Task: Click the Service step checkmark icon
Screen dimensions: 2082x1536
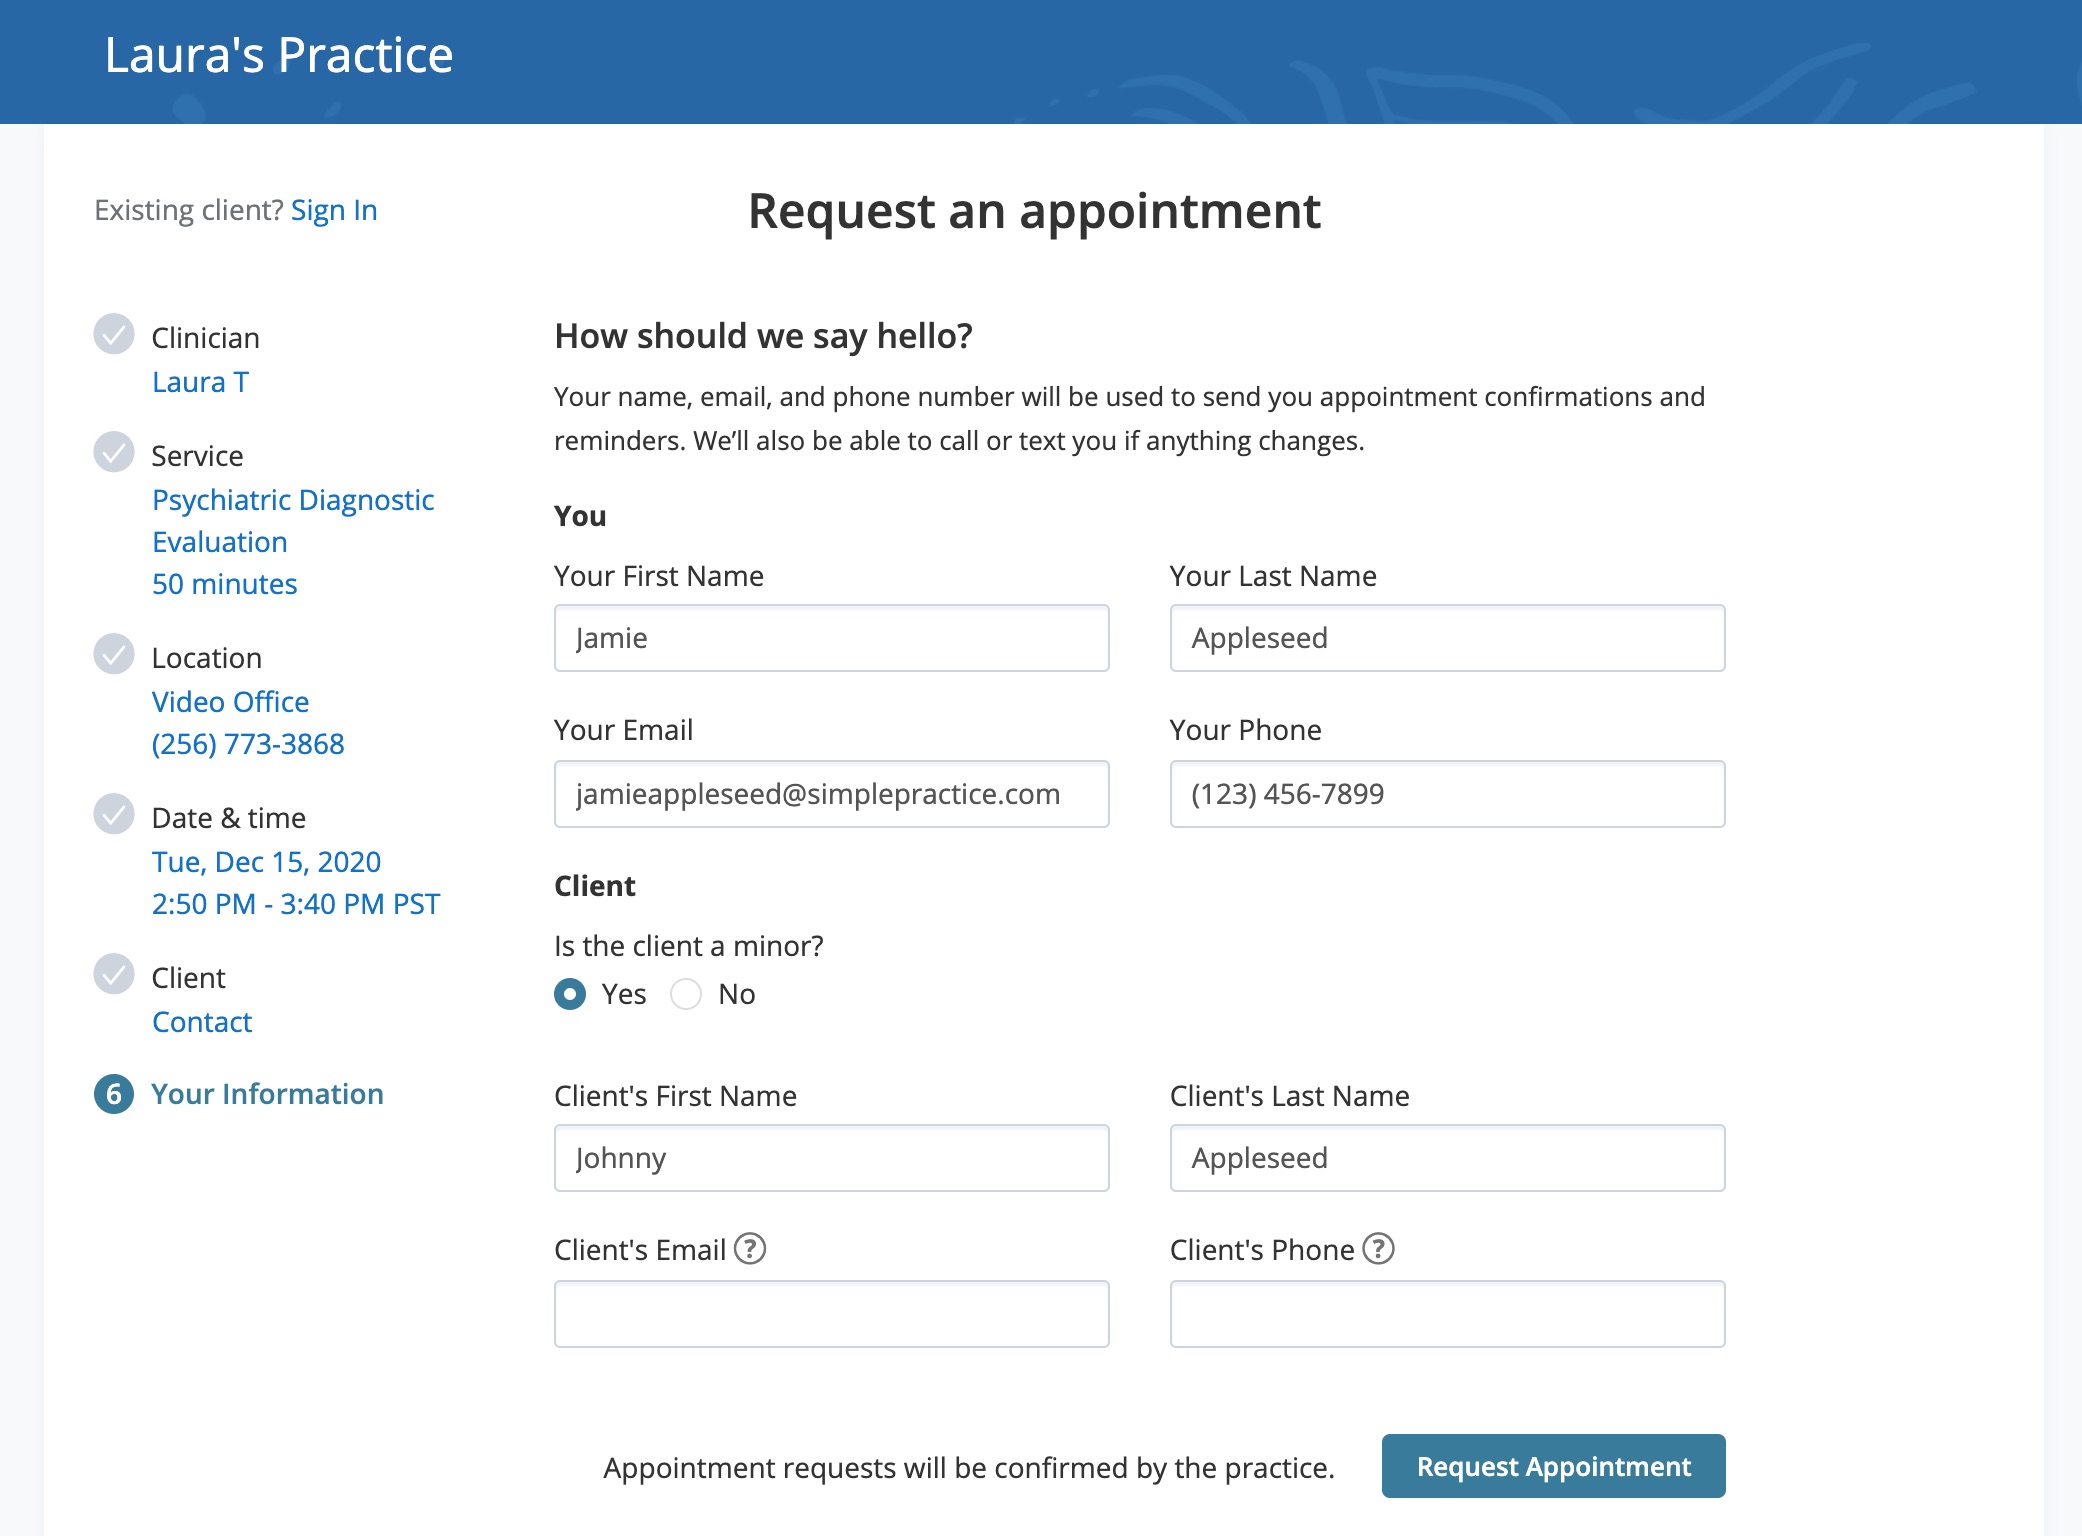Action: coord(114,452)
